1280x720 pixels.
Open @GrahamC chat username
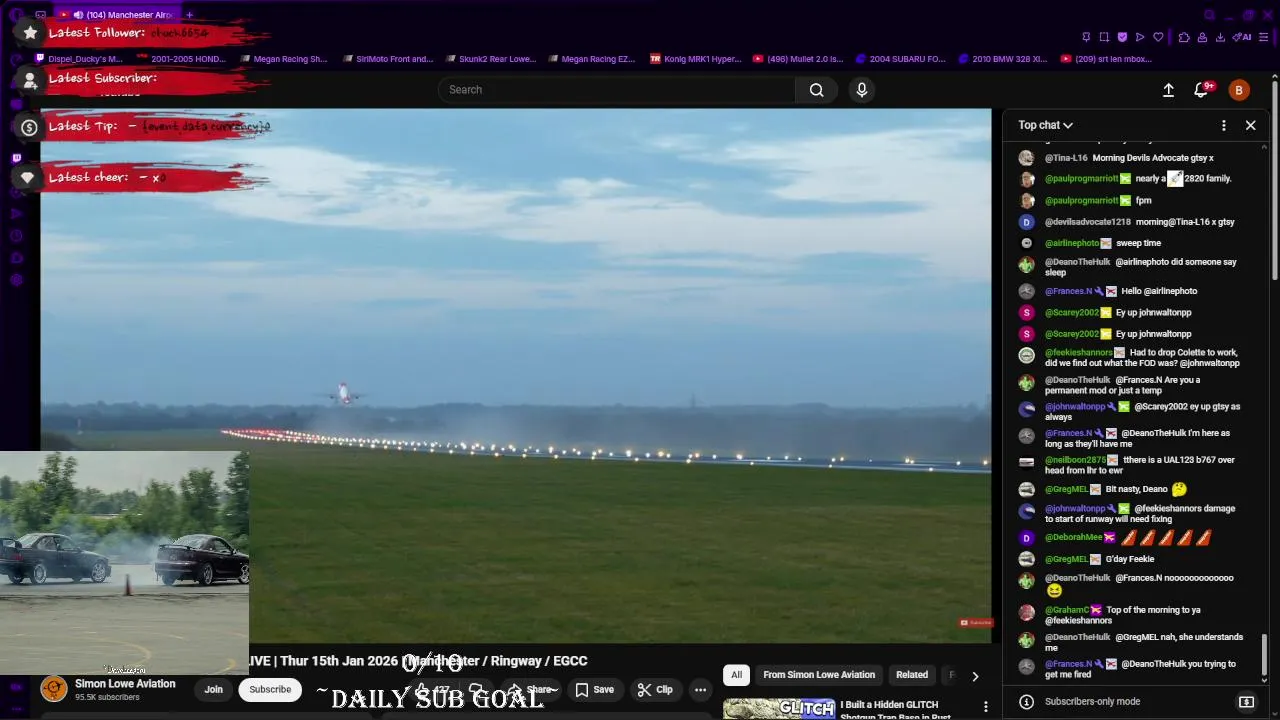1067,610
